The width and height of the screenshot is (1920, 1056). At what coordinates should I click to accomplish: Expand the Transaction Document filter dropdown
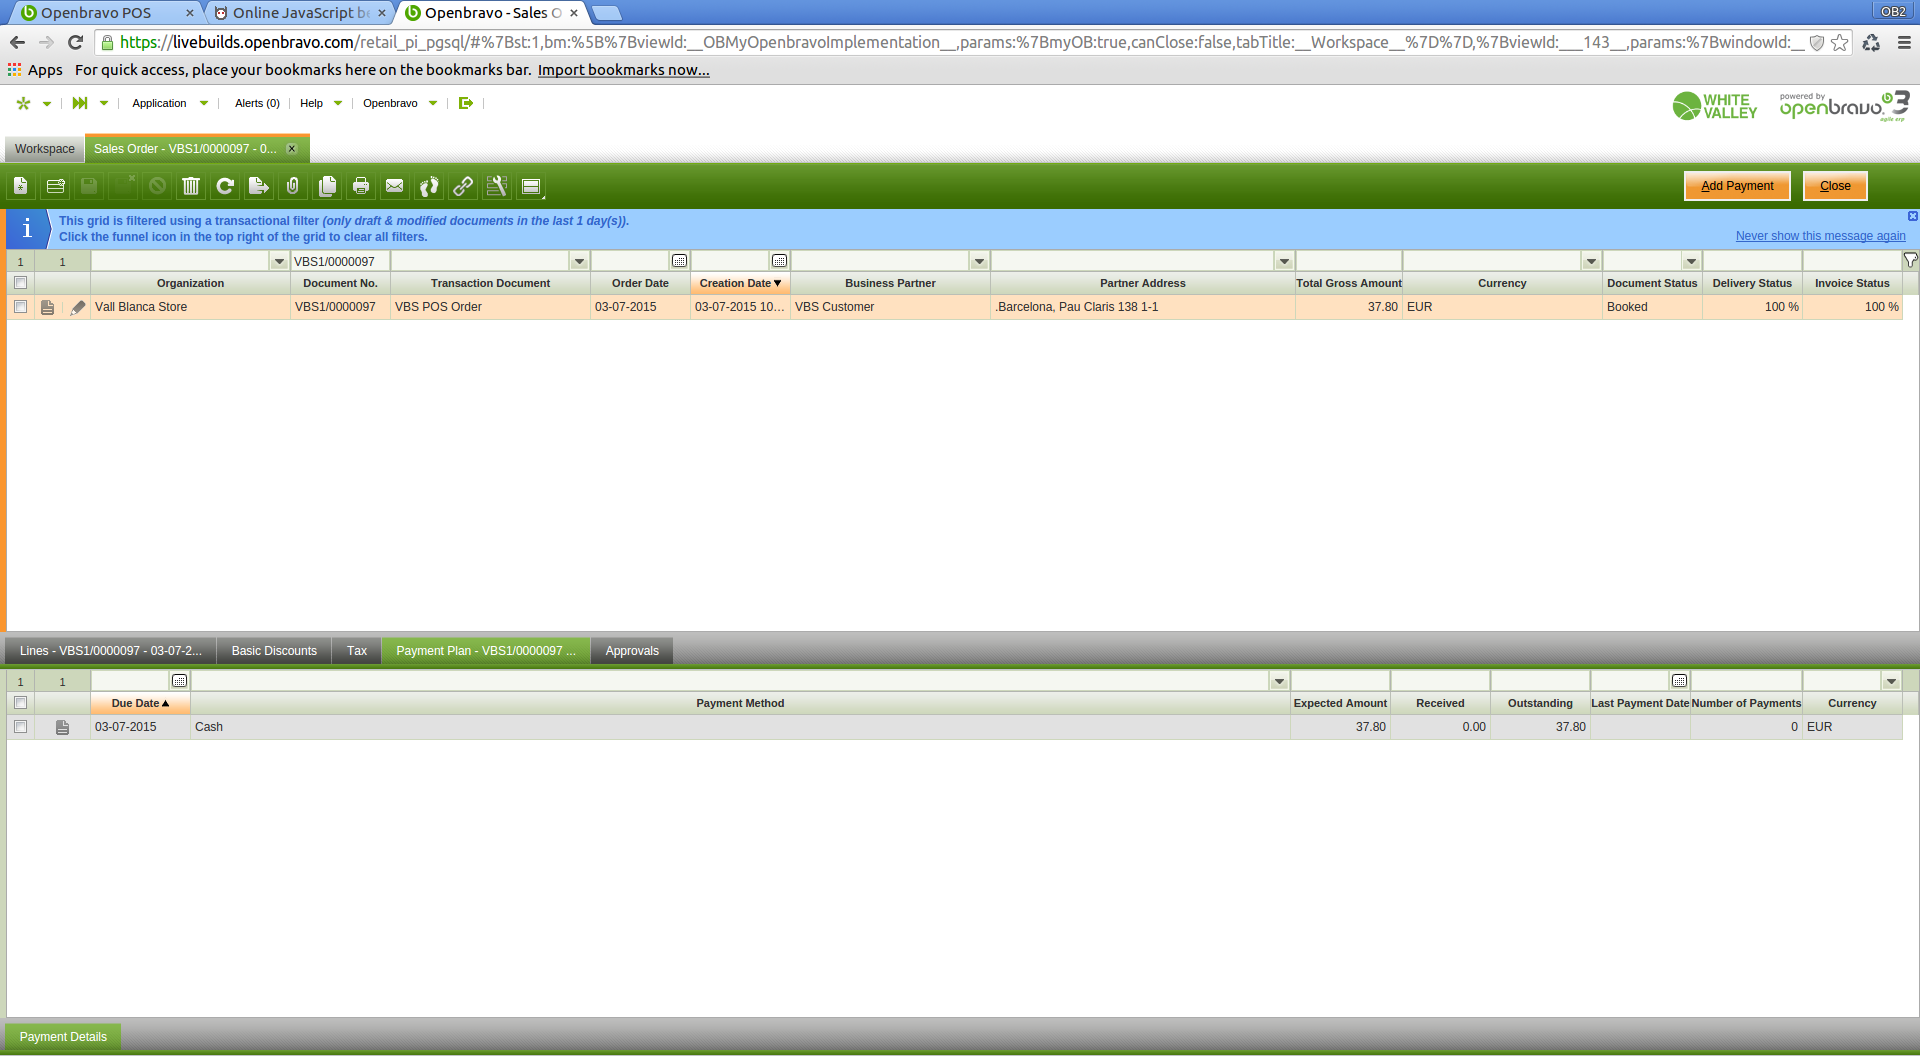click(x=579, y=261)
